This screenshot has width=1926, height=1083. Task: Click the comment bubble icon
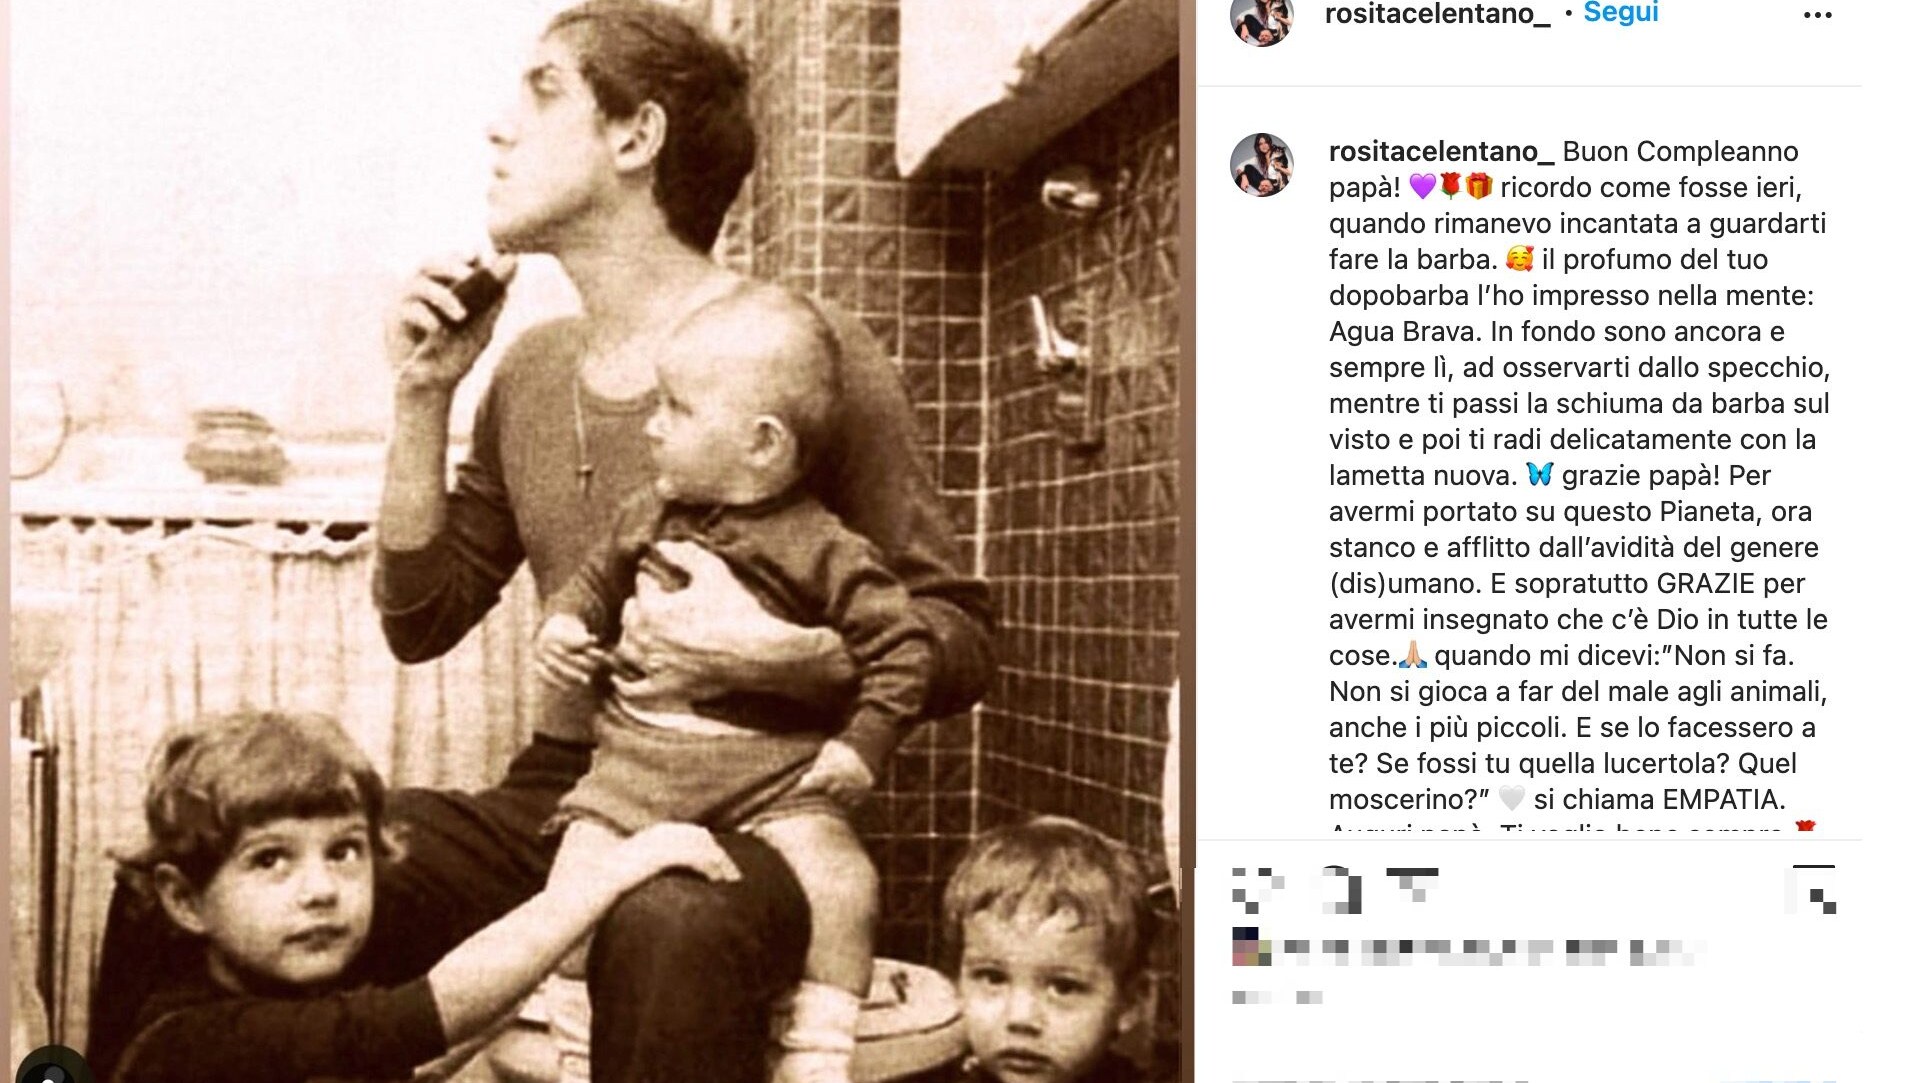tap(1338, 890)
